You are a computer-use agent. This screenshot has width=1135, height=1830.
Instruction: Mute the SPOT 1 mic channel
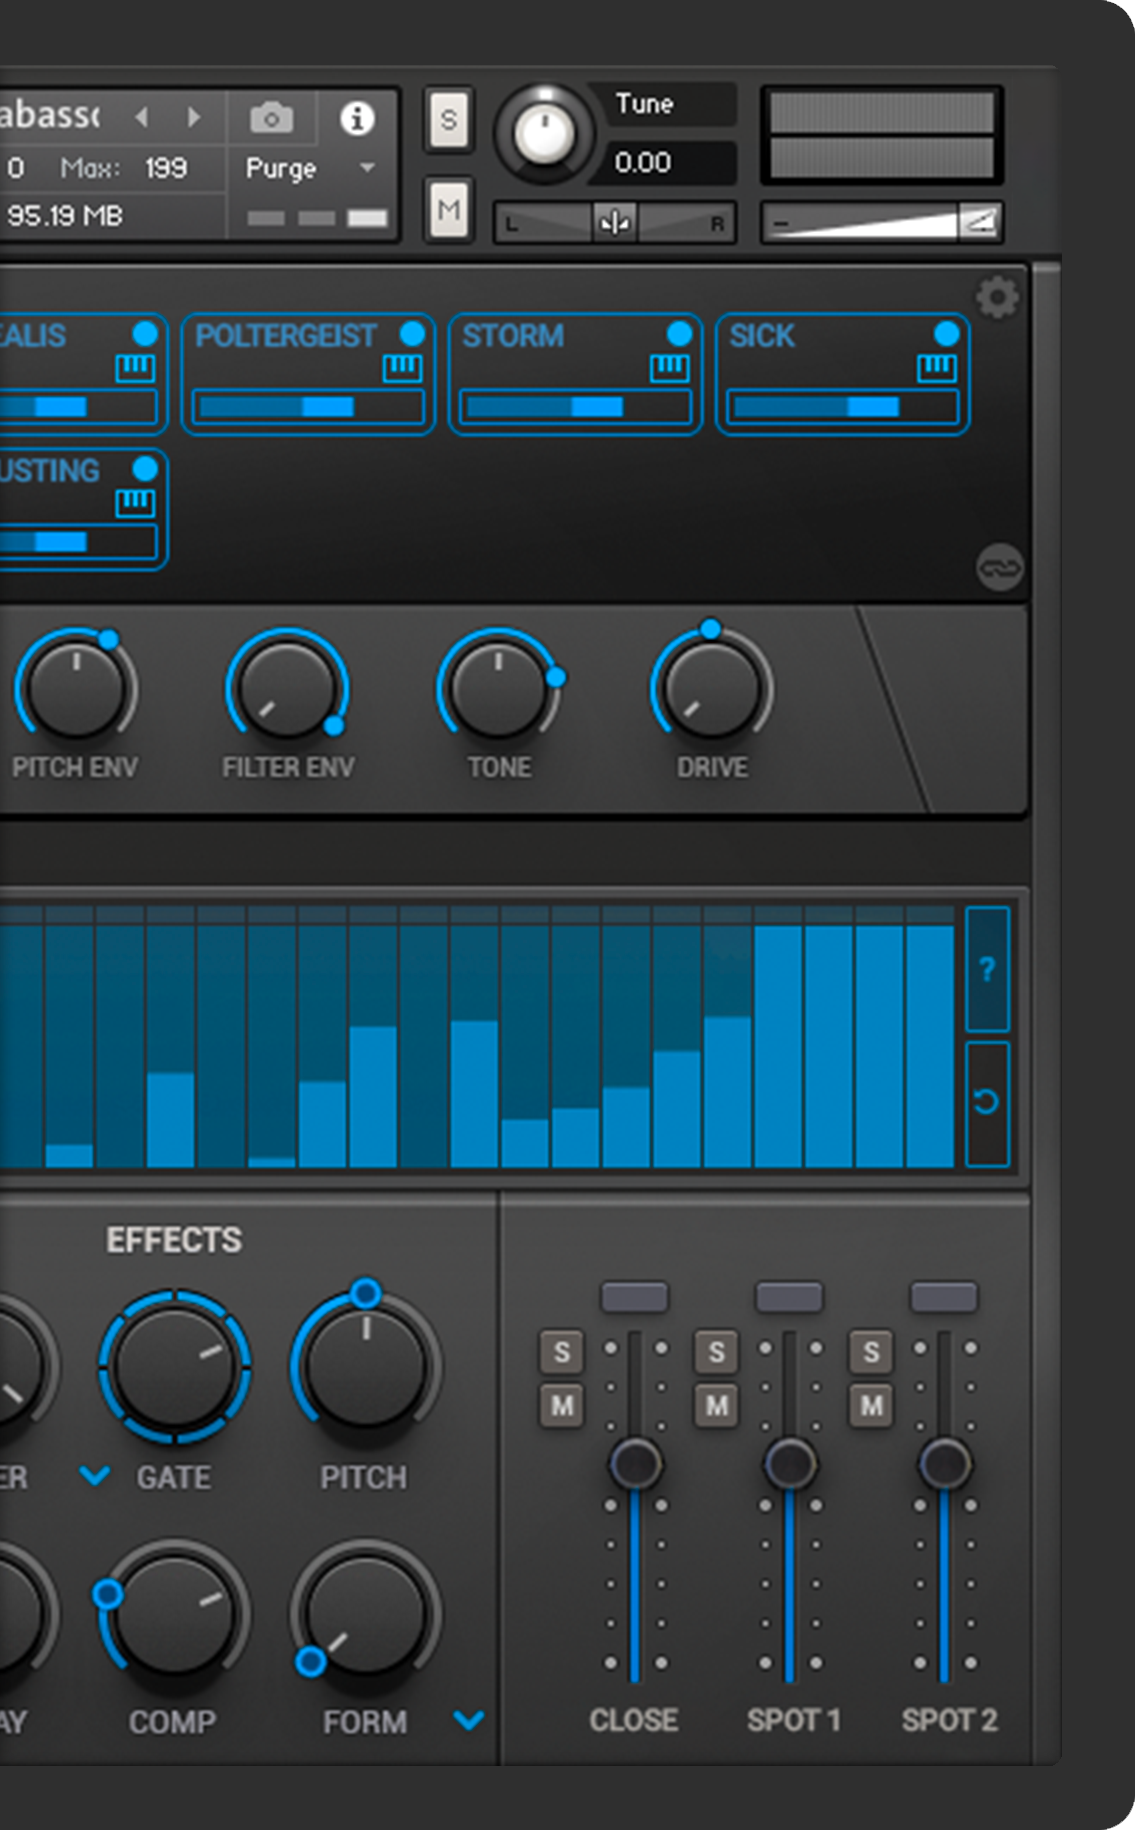coord(716,1406)
